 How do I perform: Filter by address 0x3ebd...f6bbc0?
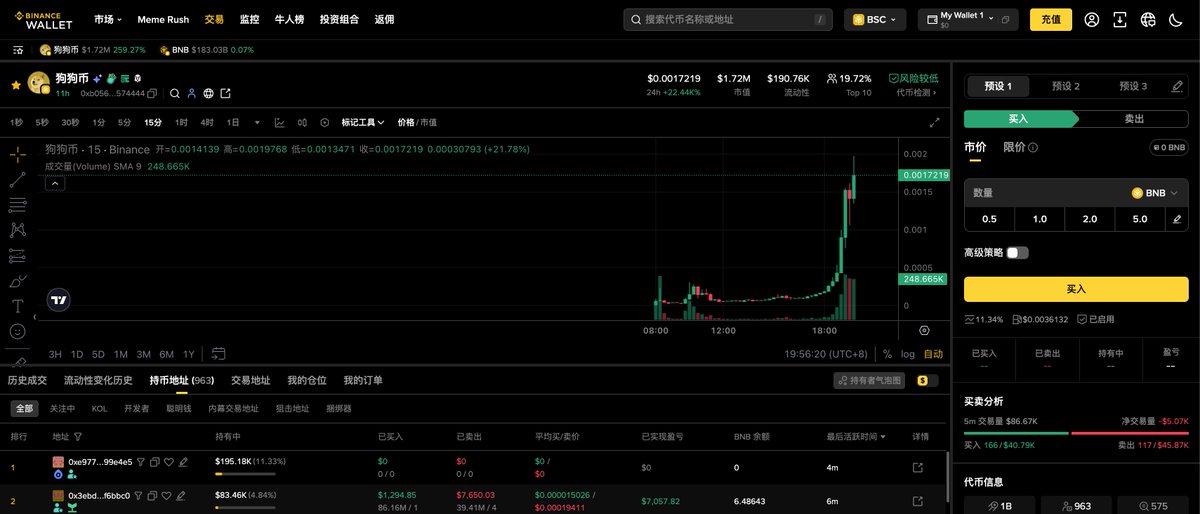point(140,495)
